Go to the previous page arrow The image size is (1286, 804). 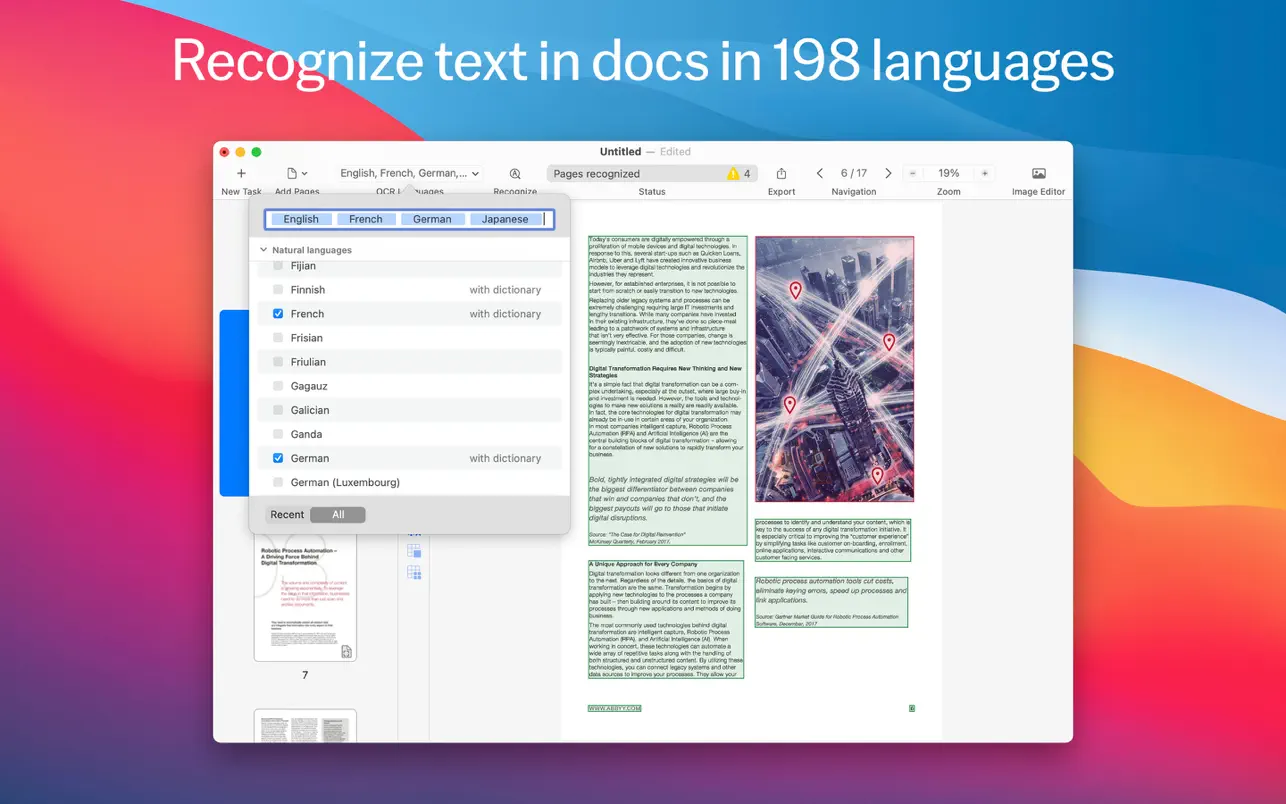point(820,173)
